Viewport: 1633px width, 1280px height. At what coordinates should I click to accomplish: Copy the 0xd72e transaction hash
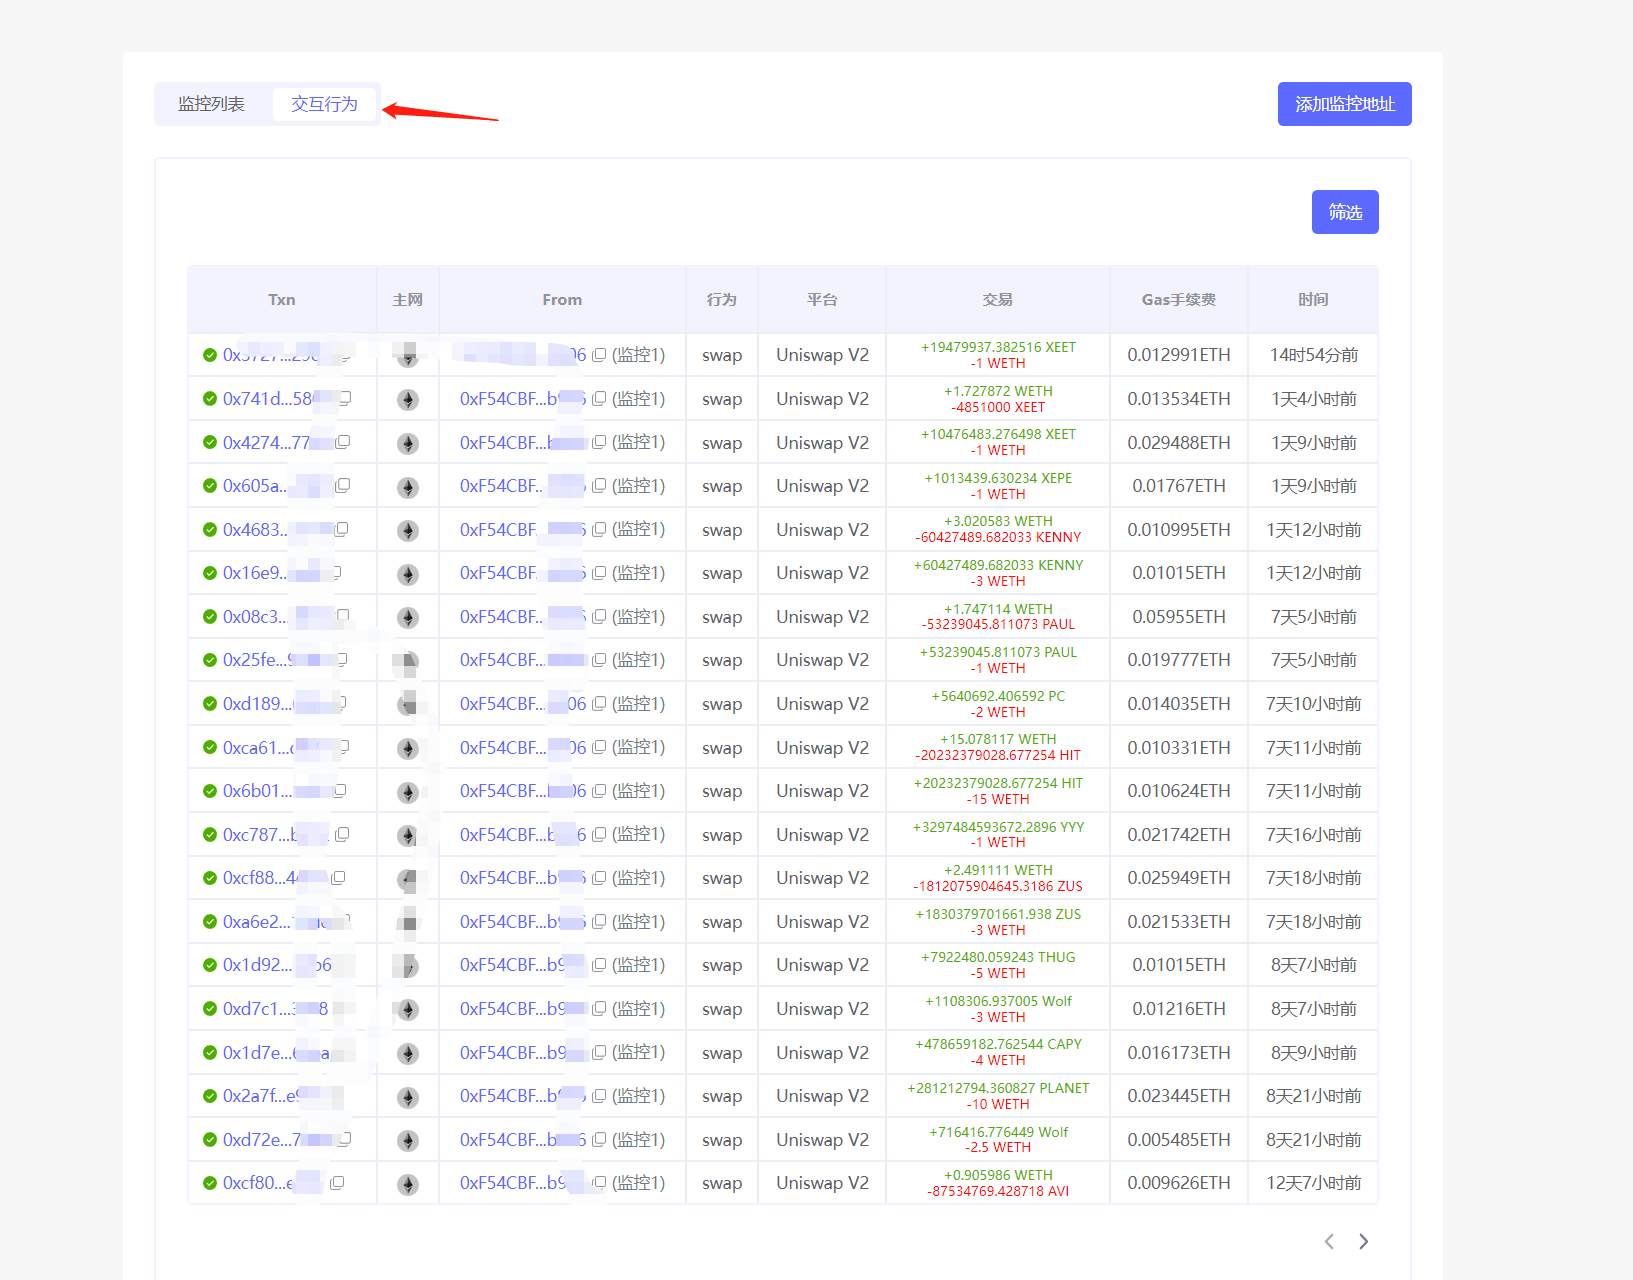coord(344,1139)
